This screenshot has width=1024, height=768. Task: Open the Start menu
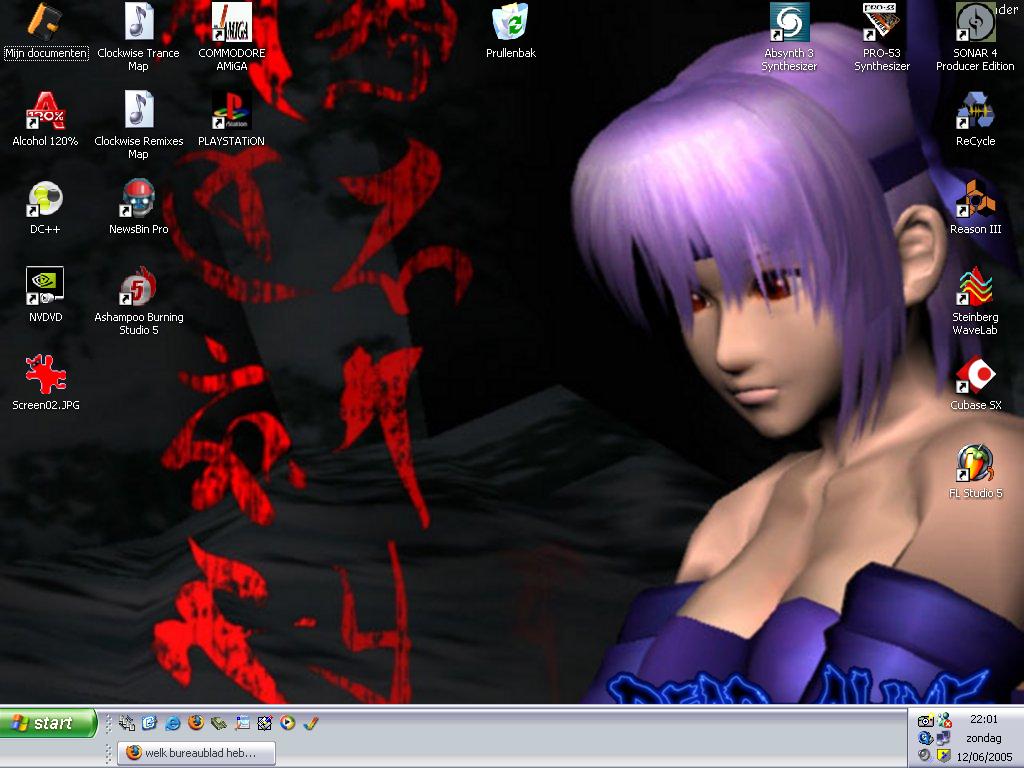click(x=48, y=723)
